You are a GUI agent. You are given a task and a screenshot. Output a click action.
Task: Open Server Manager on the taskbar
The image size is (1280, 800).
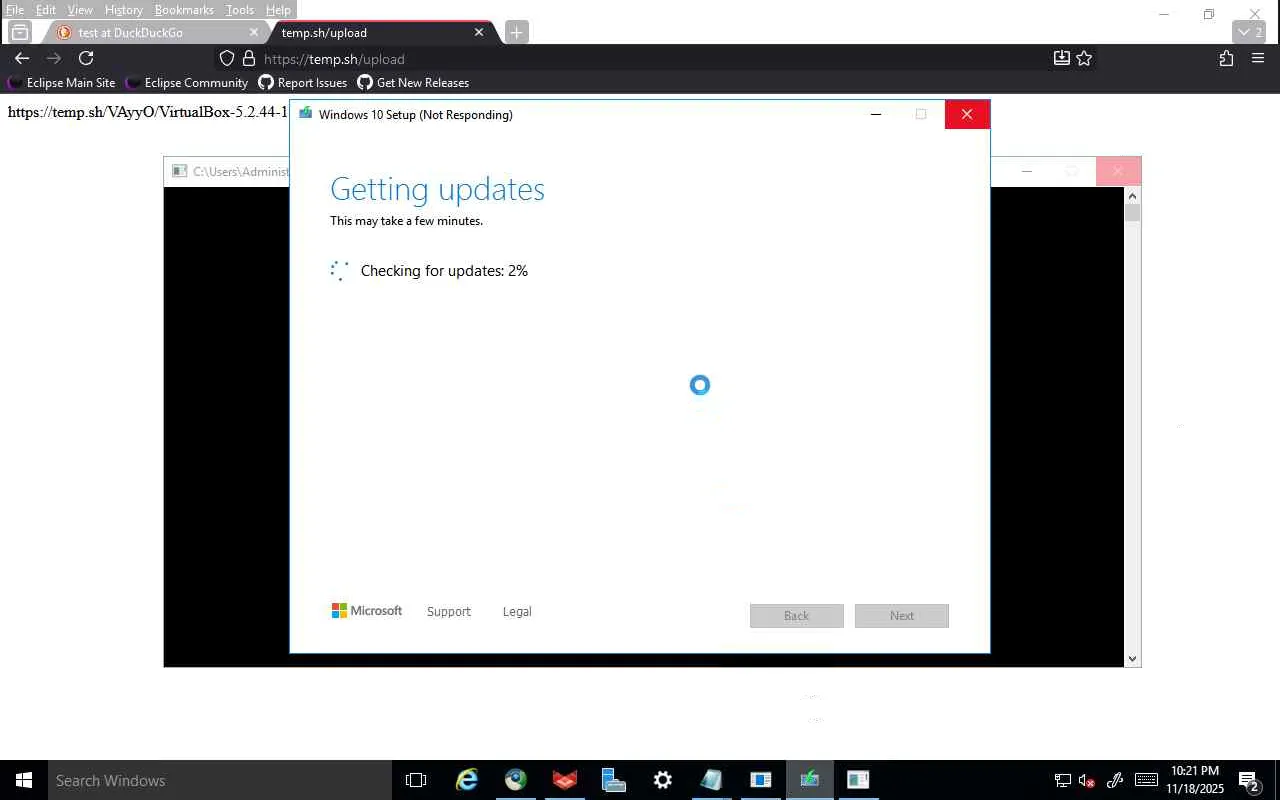614,780
